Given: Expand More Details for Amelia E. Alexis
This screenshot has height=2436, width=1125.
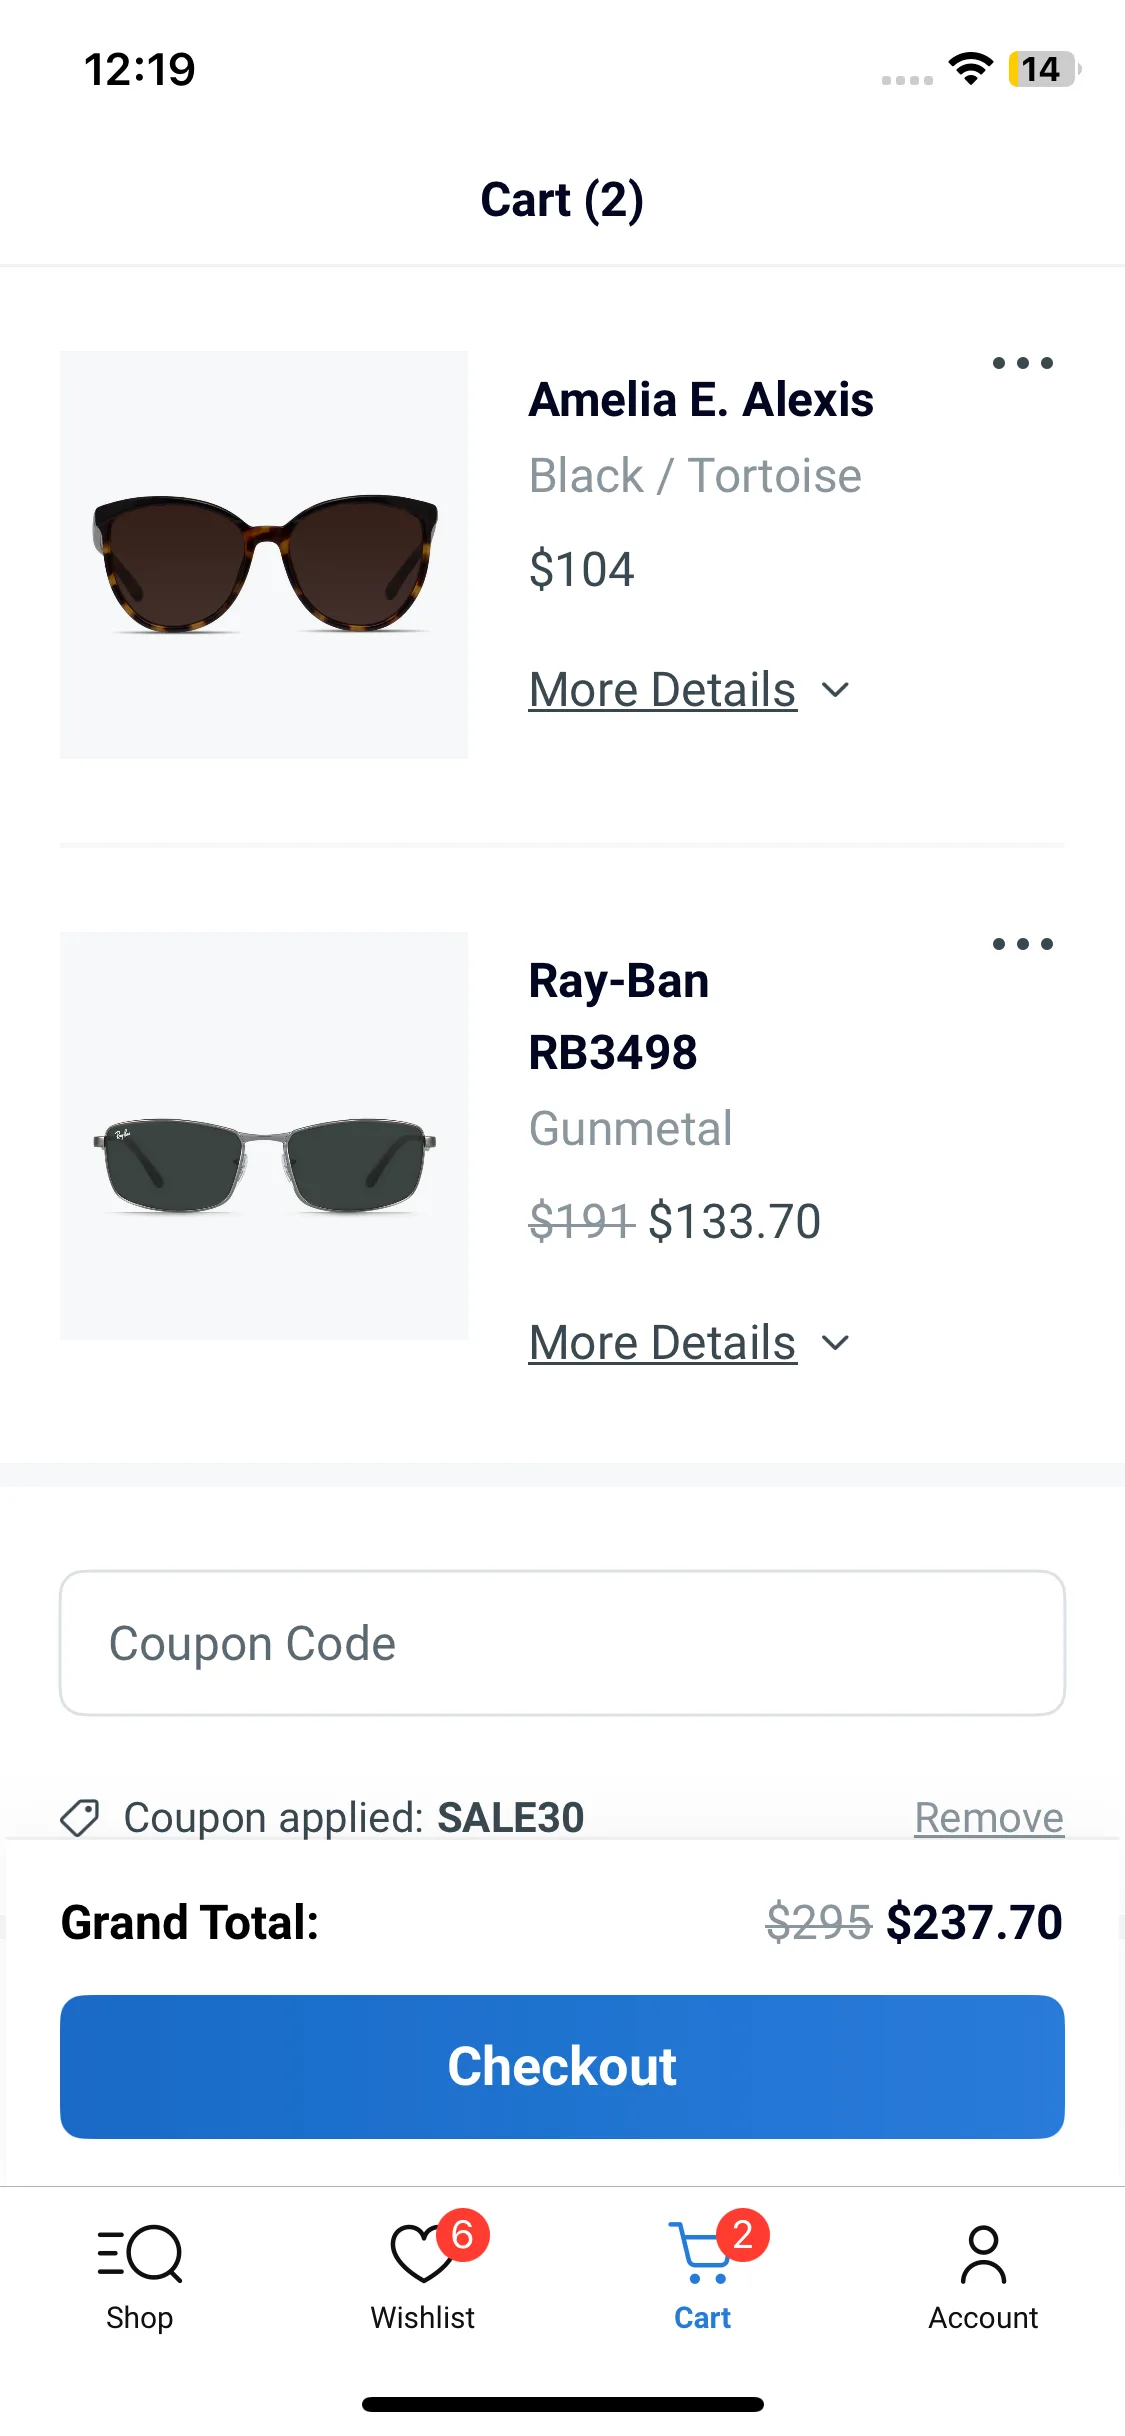Looking at the screenshot, I should click(x=662, y=690).
